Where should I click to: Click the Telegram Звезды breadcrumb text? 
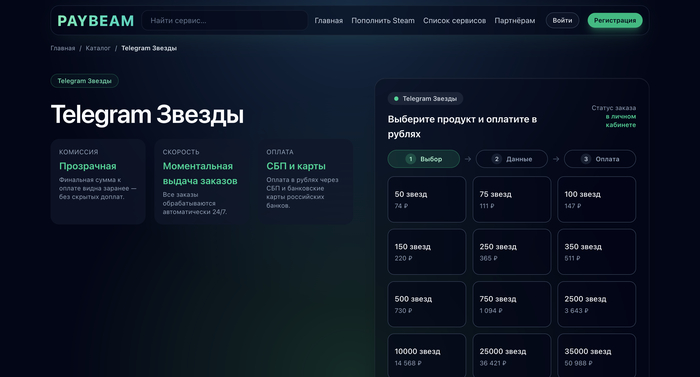[x=149, y=48]
